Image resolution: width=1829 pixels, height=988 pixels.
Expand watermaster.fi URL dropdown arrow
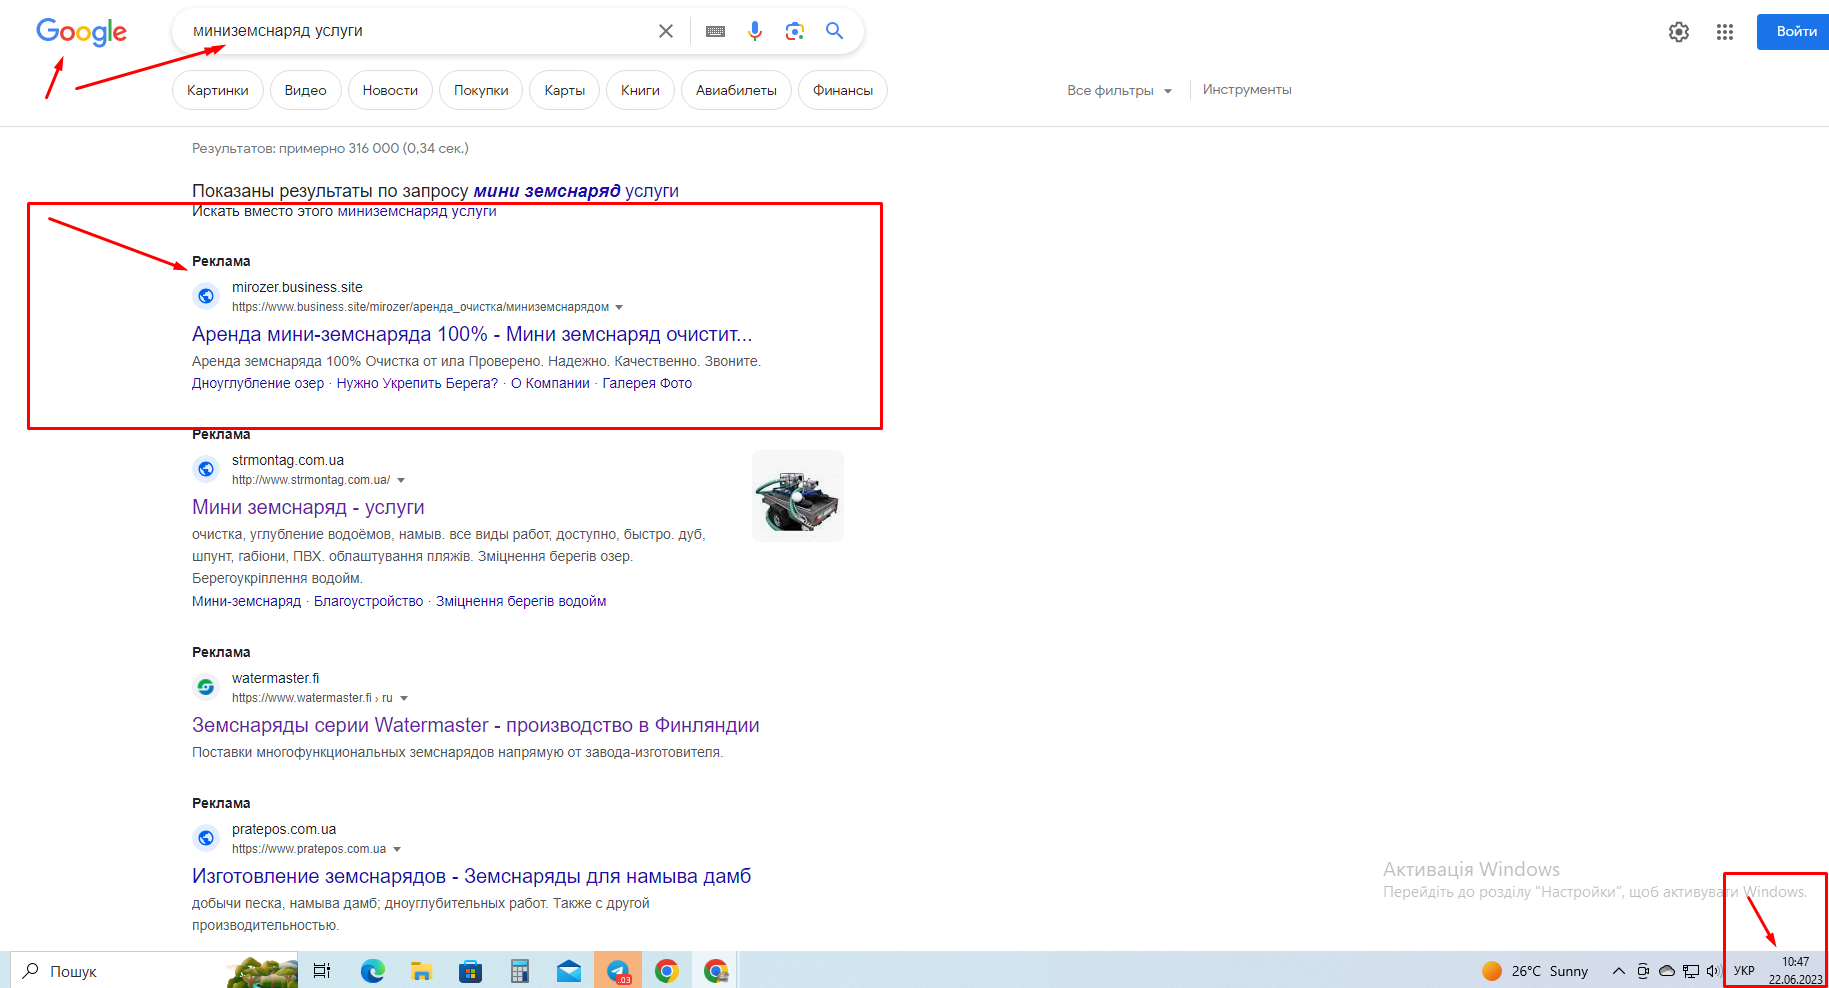tap(404, 698)
